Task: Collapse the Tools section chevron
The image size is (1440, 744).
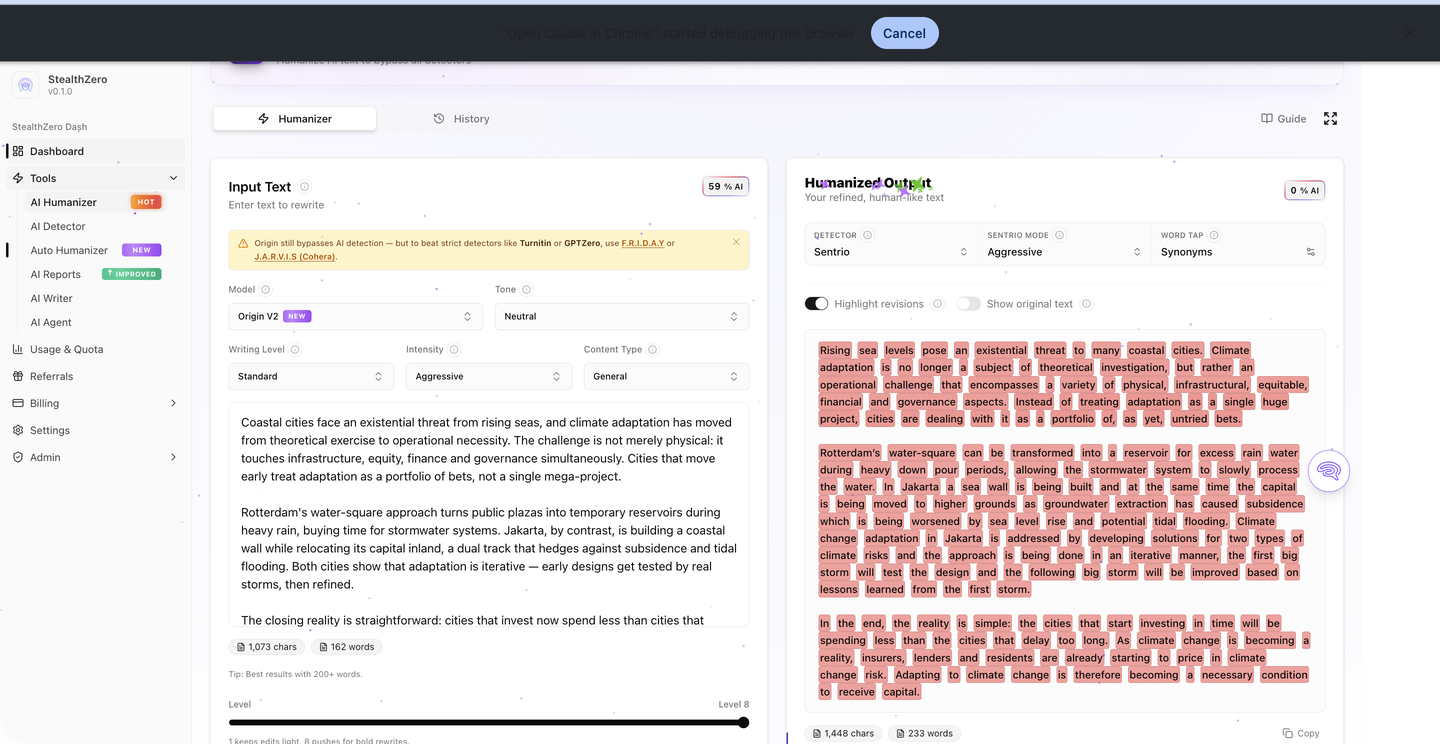Action: click(173, 178)
